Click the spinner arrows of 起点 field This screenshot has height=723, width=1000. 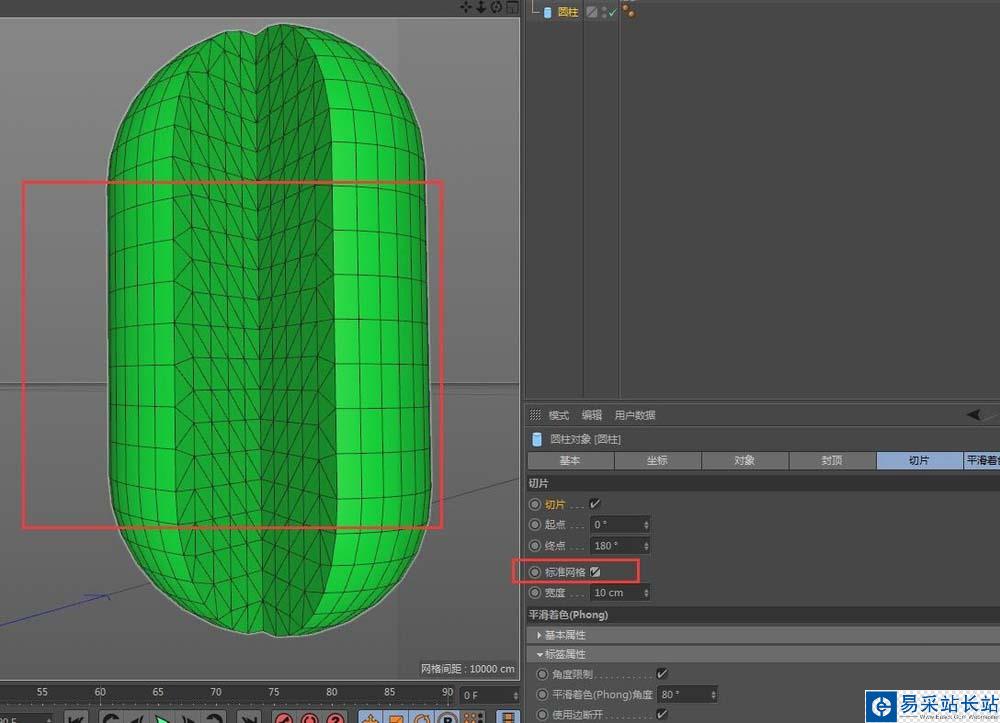646,525
